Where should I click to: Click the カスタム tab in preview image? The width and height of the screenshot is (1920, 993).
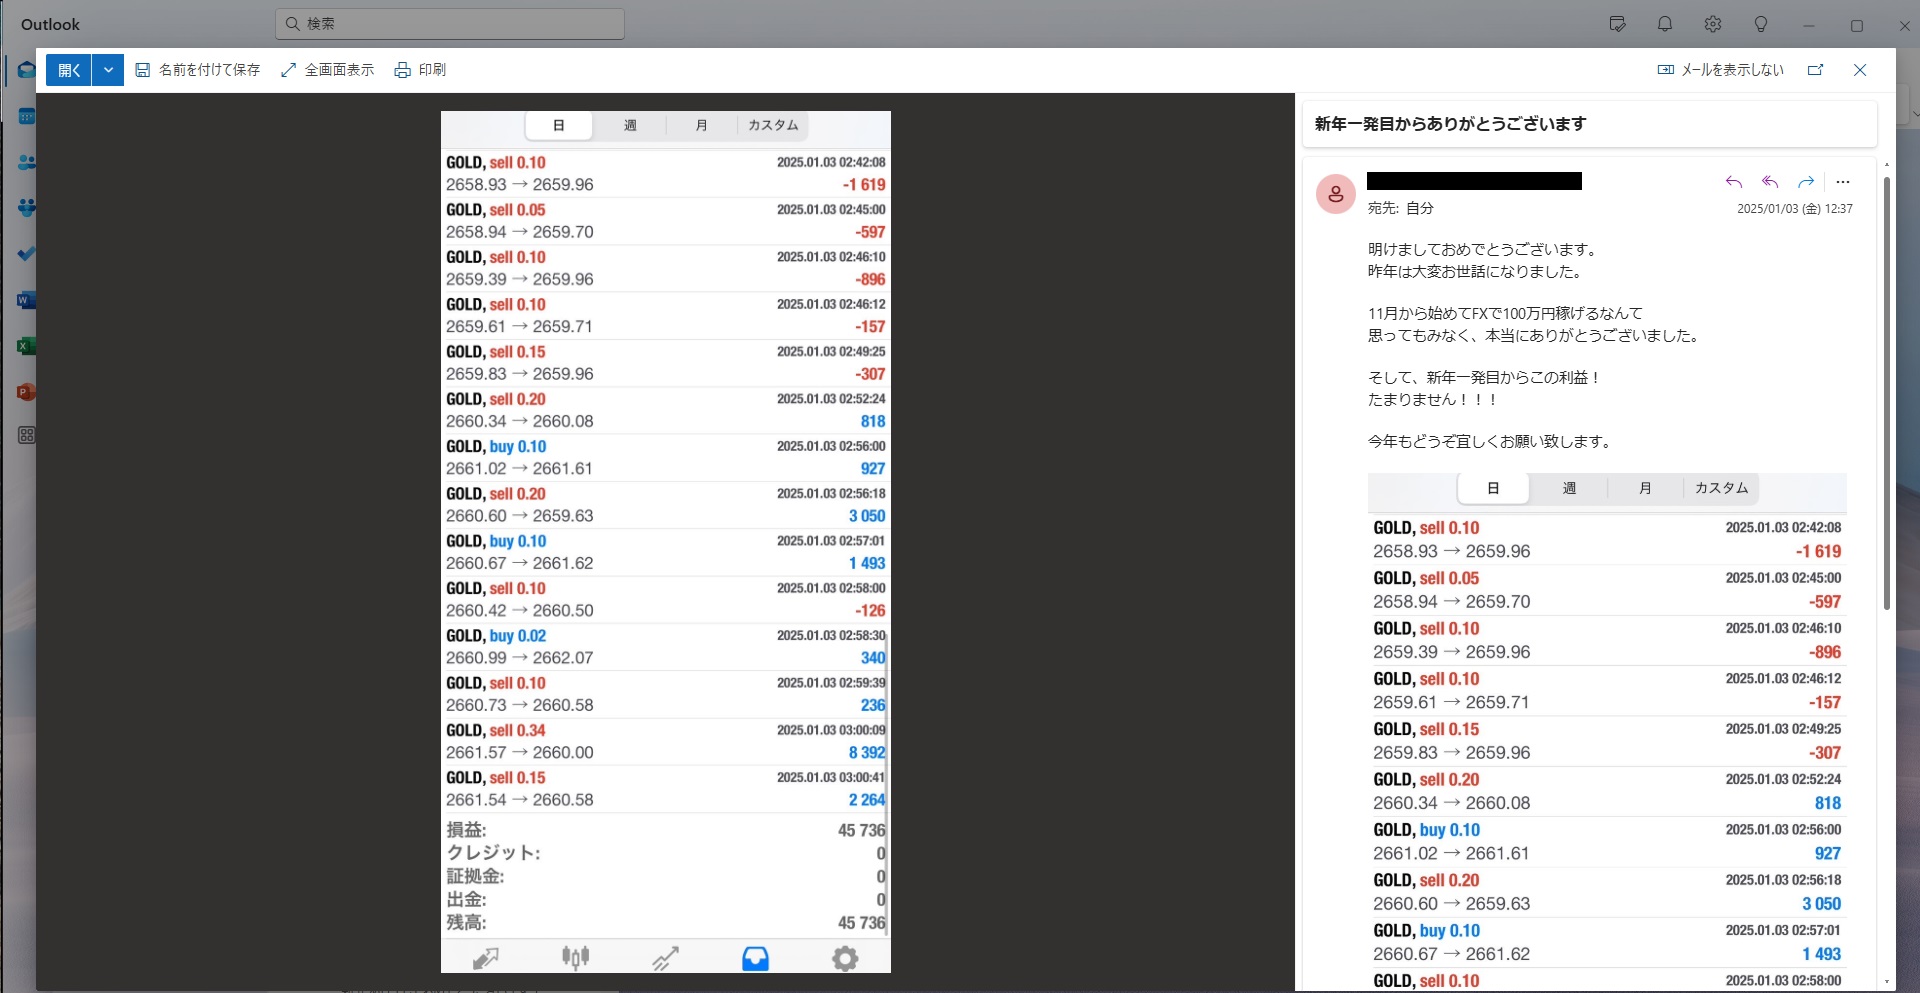coord(773,125)
